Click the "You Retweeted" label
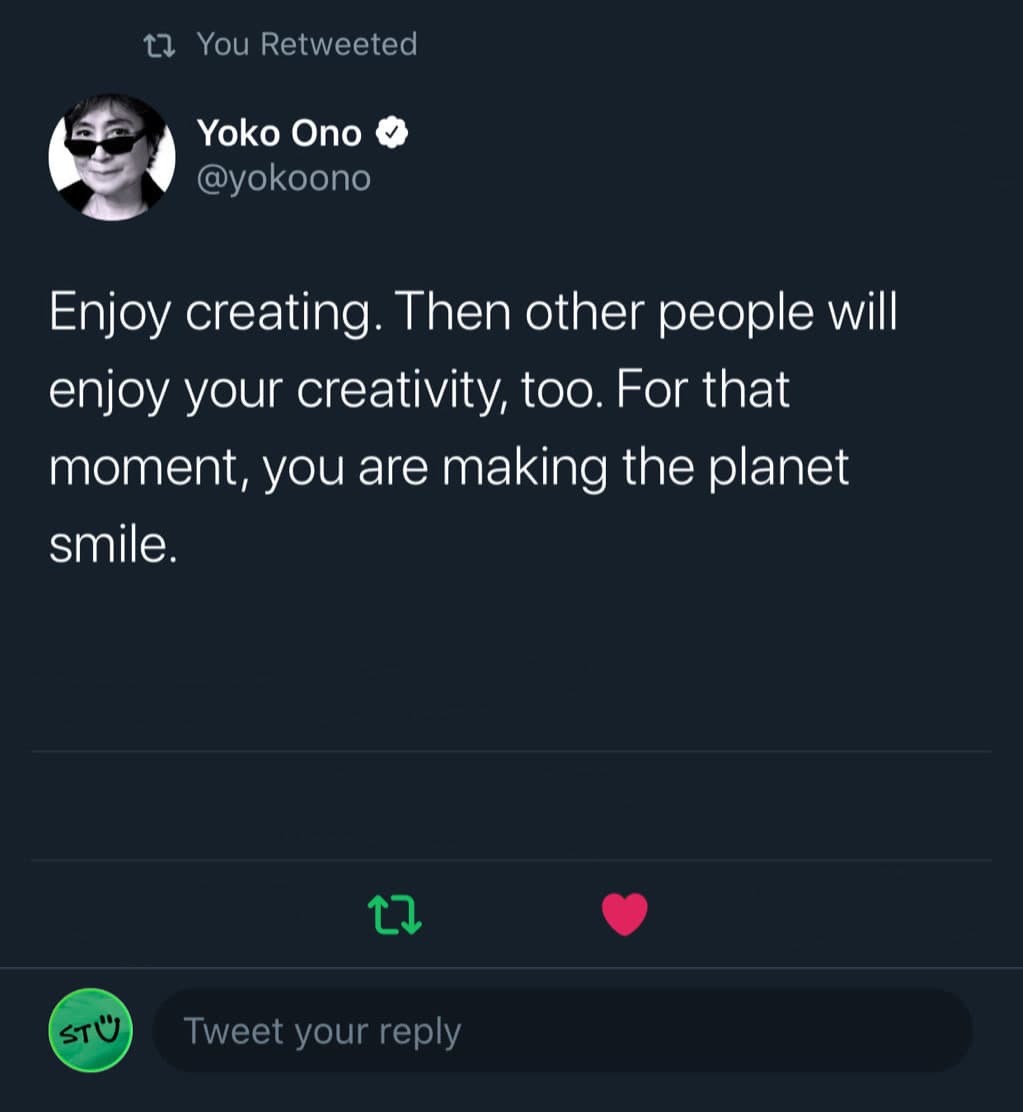1023x1112 pixels. coord(306,44)
